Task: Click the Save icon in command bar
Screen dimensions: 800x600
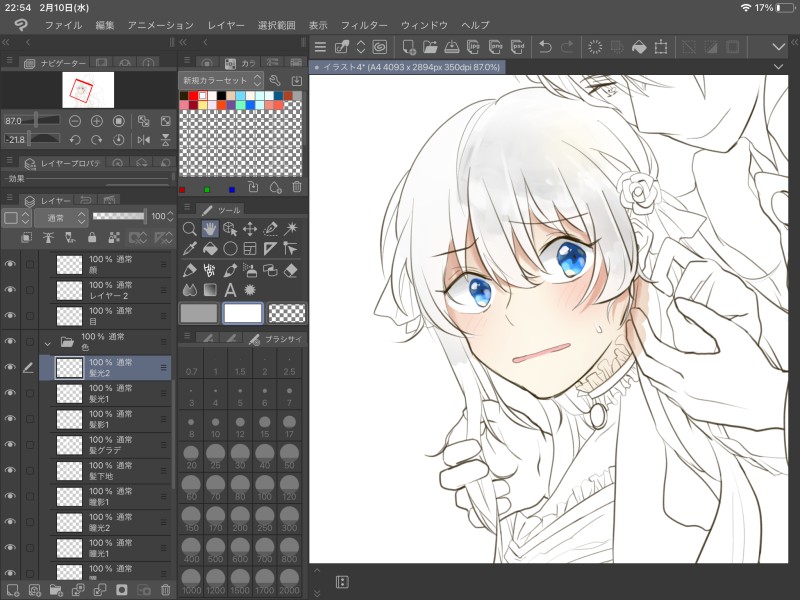Action: pyautogui.click(x=452, y=47)
